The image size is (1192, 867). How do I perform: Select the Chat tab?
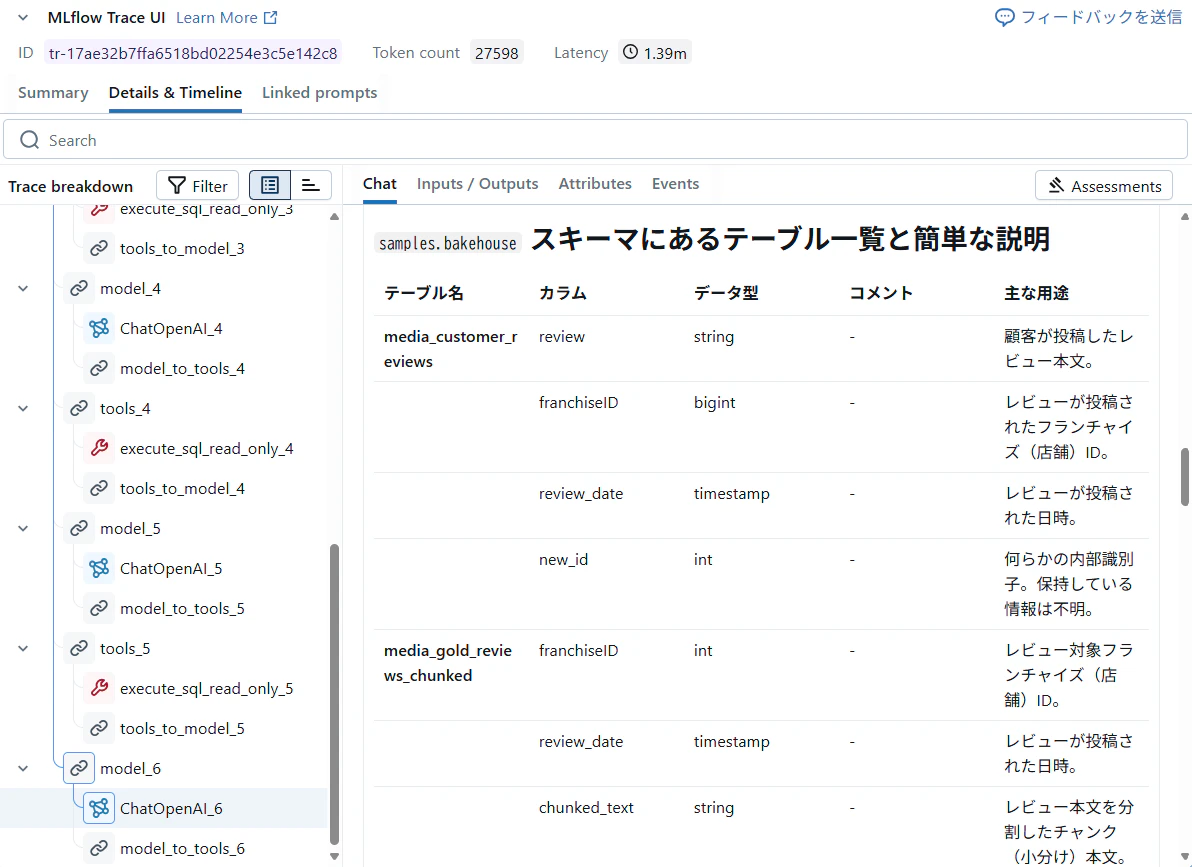(379, 184)
